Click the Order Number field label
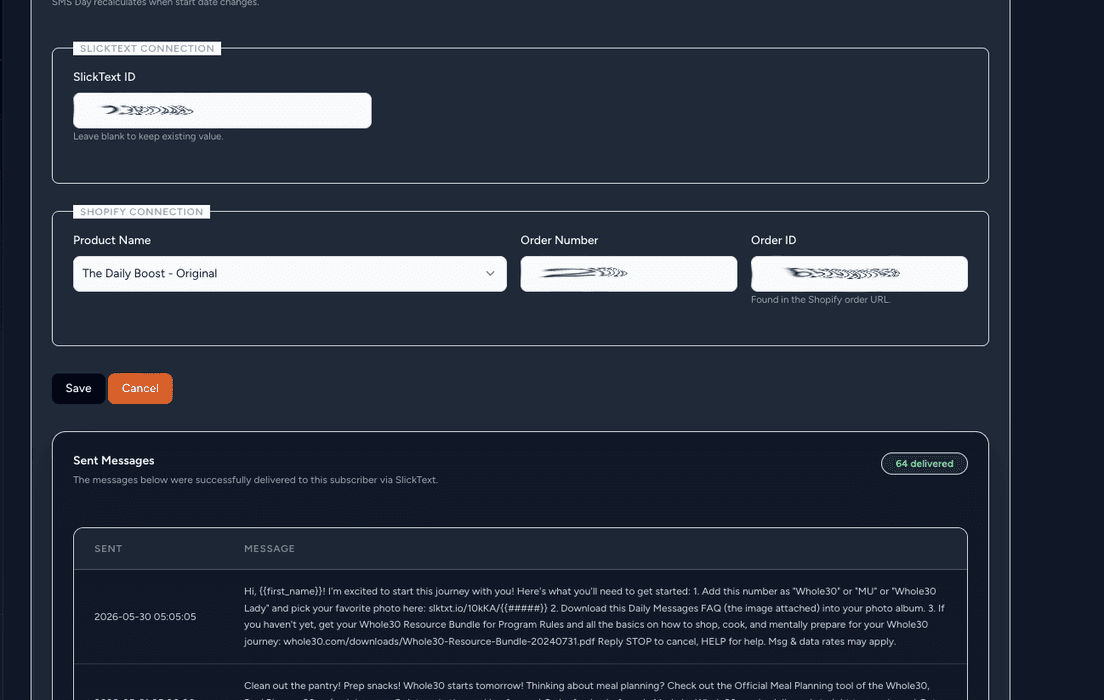 pos(559,240)
